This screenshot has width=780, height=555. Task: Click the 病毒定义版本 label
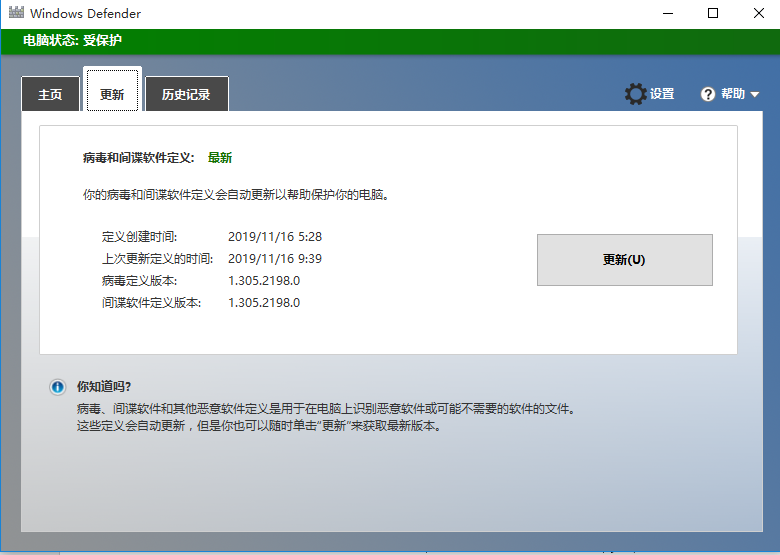click(x=139, y=280)
